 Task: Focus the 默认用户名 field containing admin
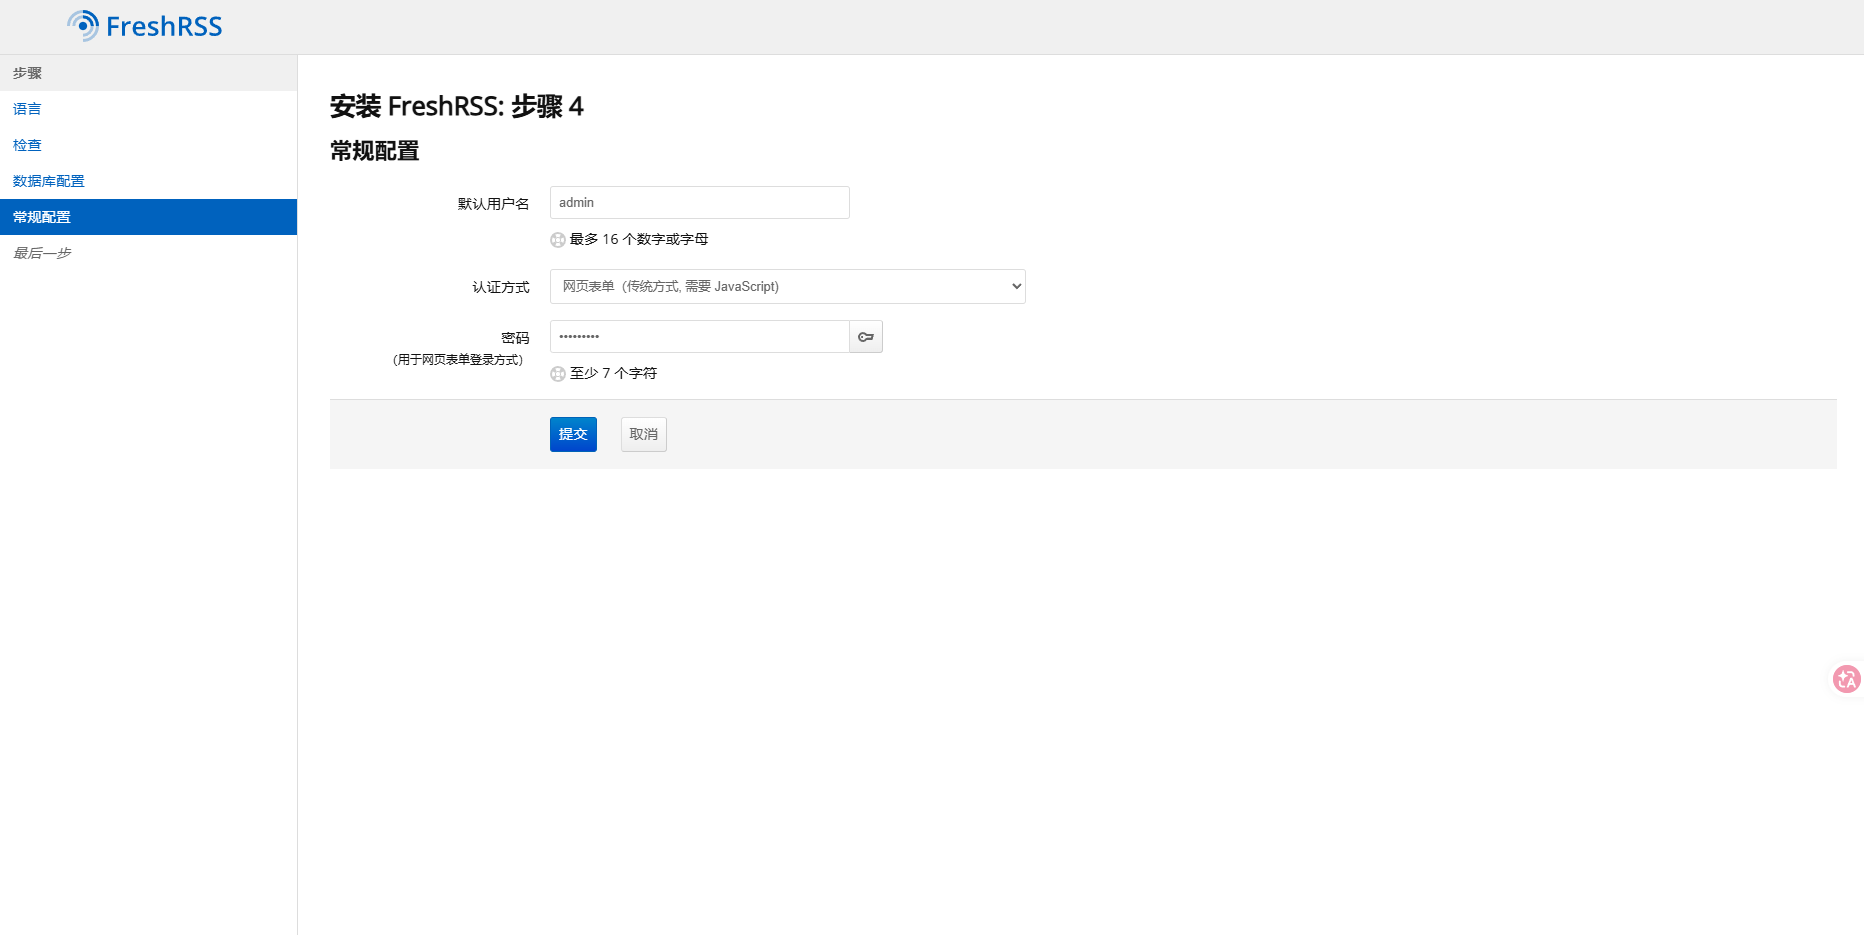pyautogui.click(x=699, y=203)
